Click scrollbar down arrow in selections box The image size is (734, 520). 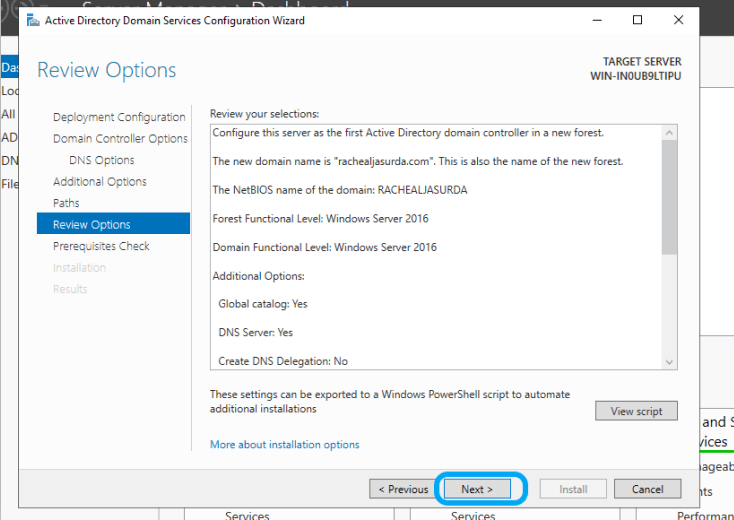669,362
